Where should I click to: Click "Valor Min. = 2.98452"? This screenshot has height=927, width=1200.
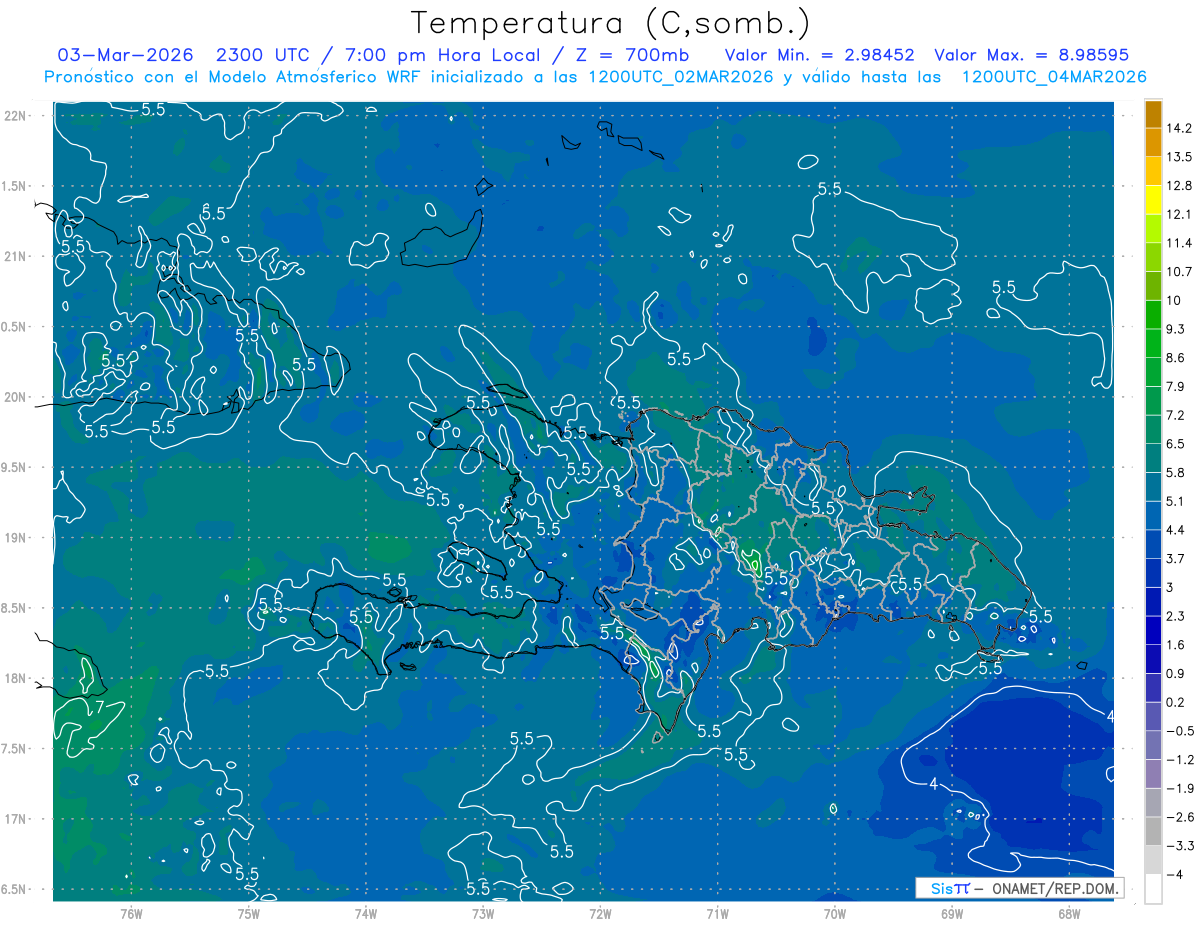coord(819,55)
